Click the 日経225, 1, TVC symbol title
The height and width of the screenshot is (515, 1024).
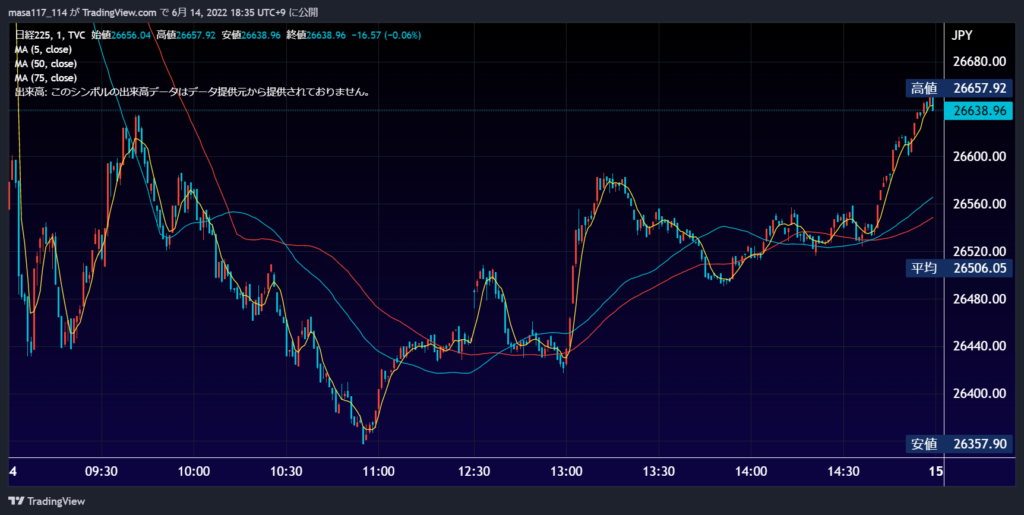[x=50, y=35]
